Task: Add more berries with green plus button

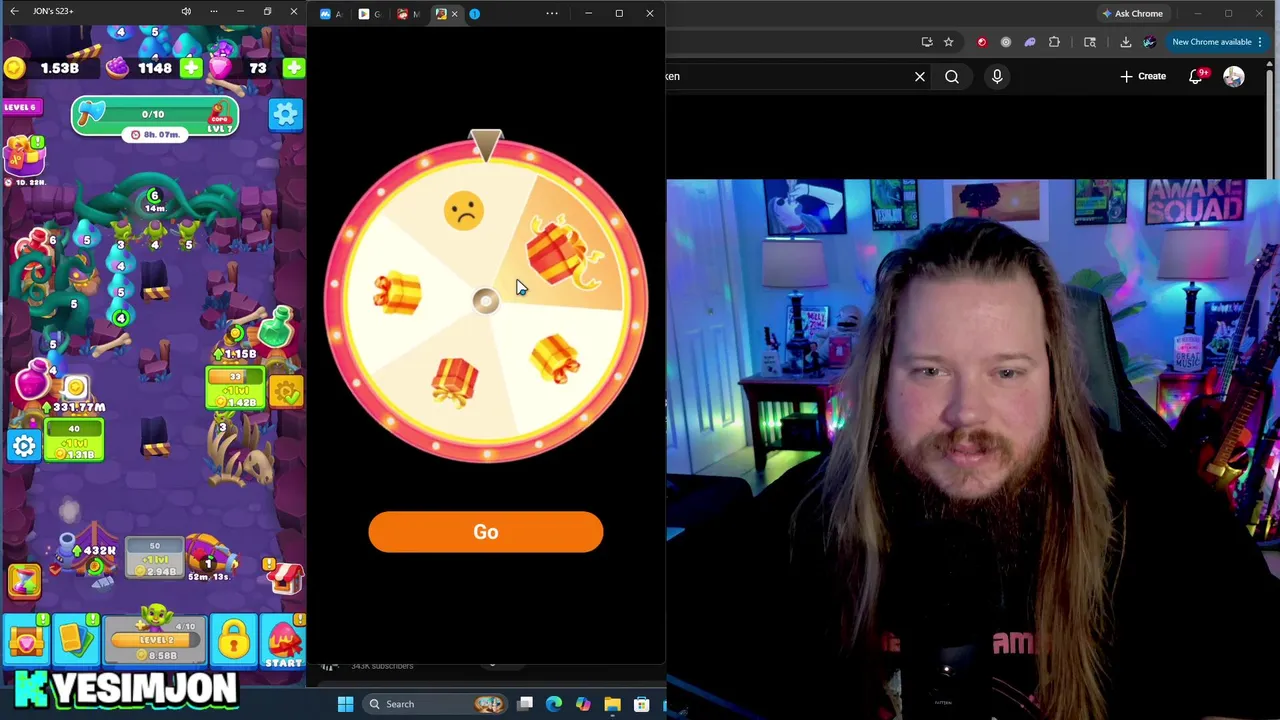Action: pos(191,68)
